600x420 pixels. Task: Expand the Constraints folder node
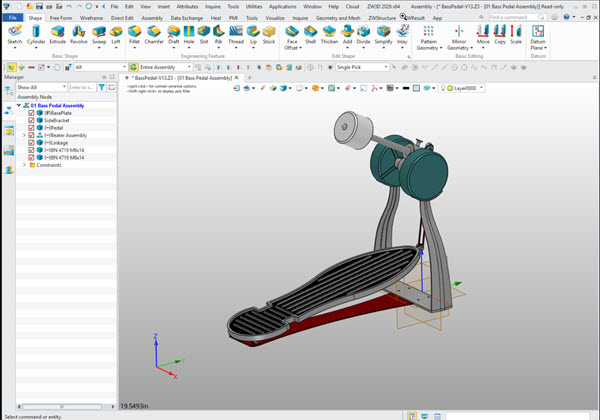[24, 165]
